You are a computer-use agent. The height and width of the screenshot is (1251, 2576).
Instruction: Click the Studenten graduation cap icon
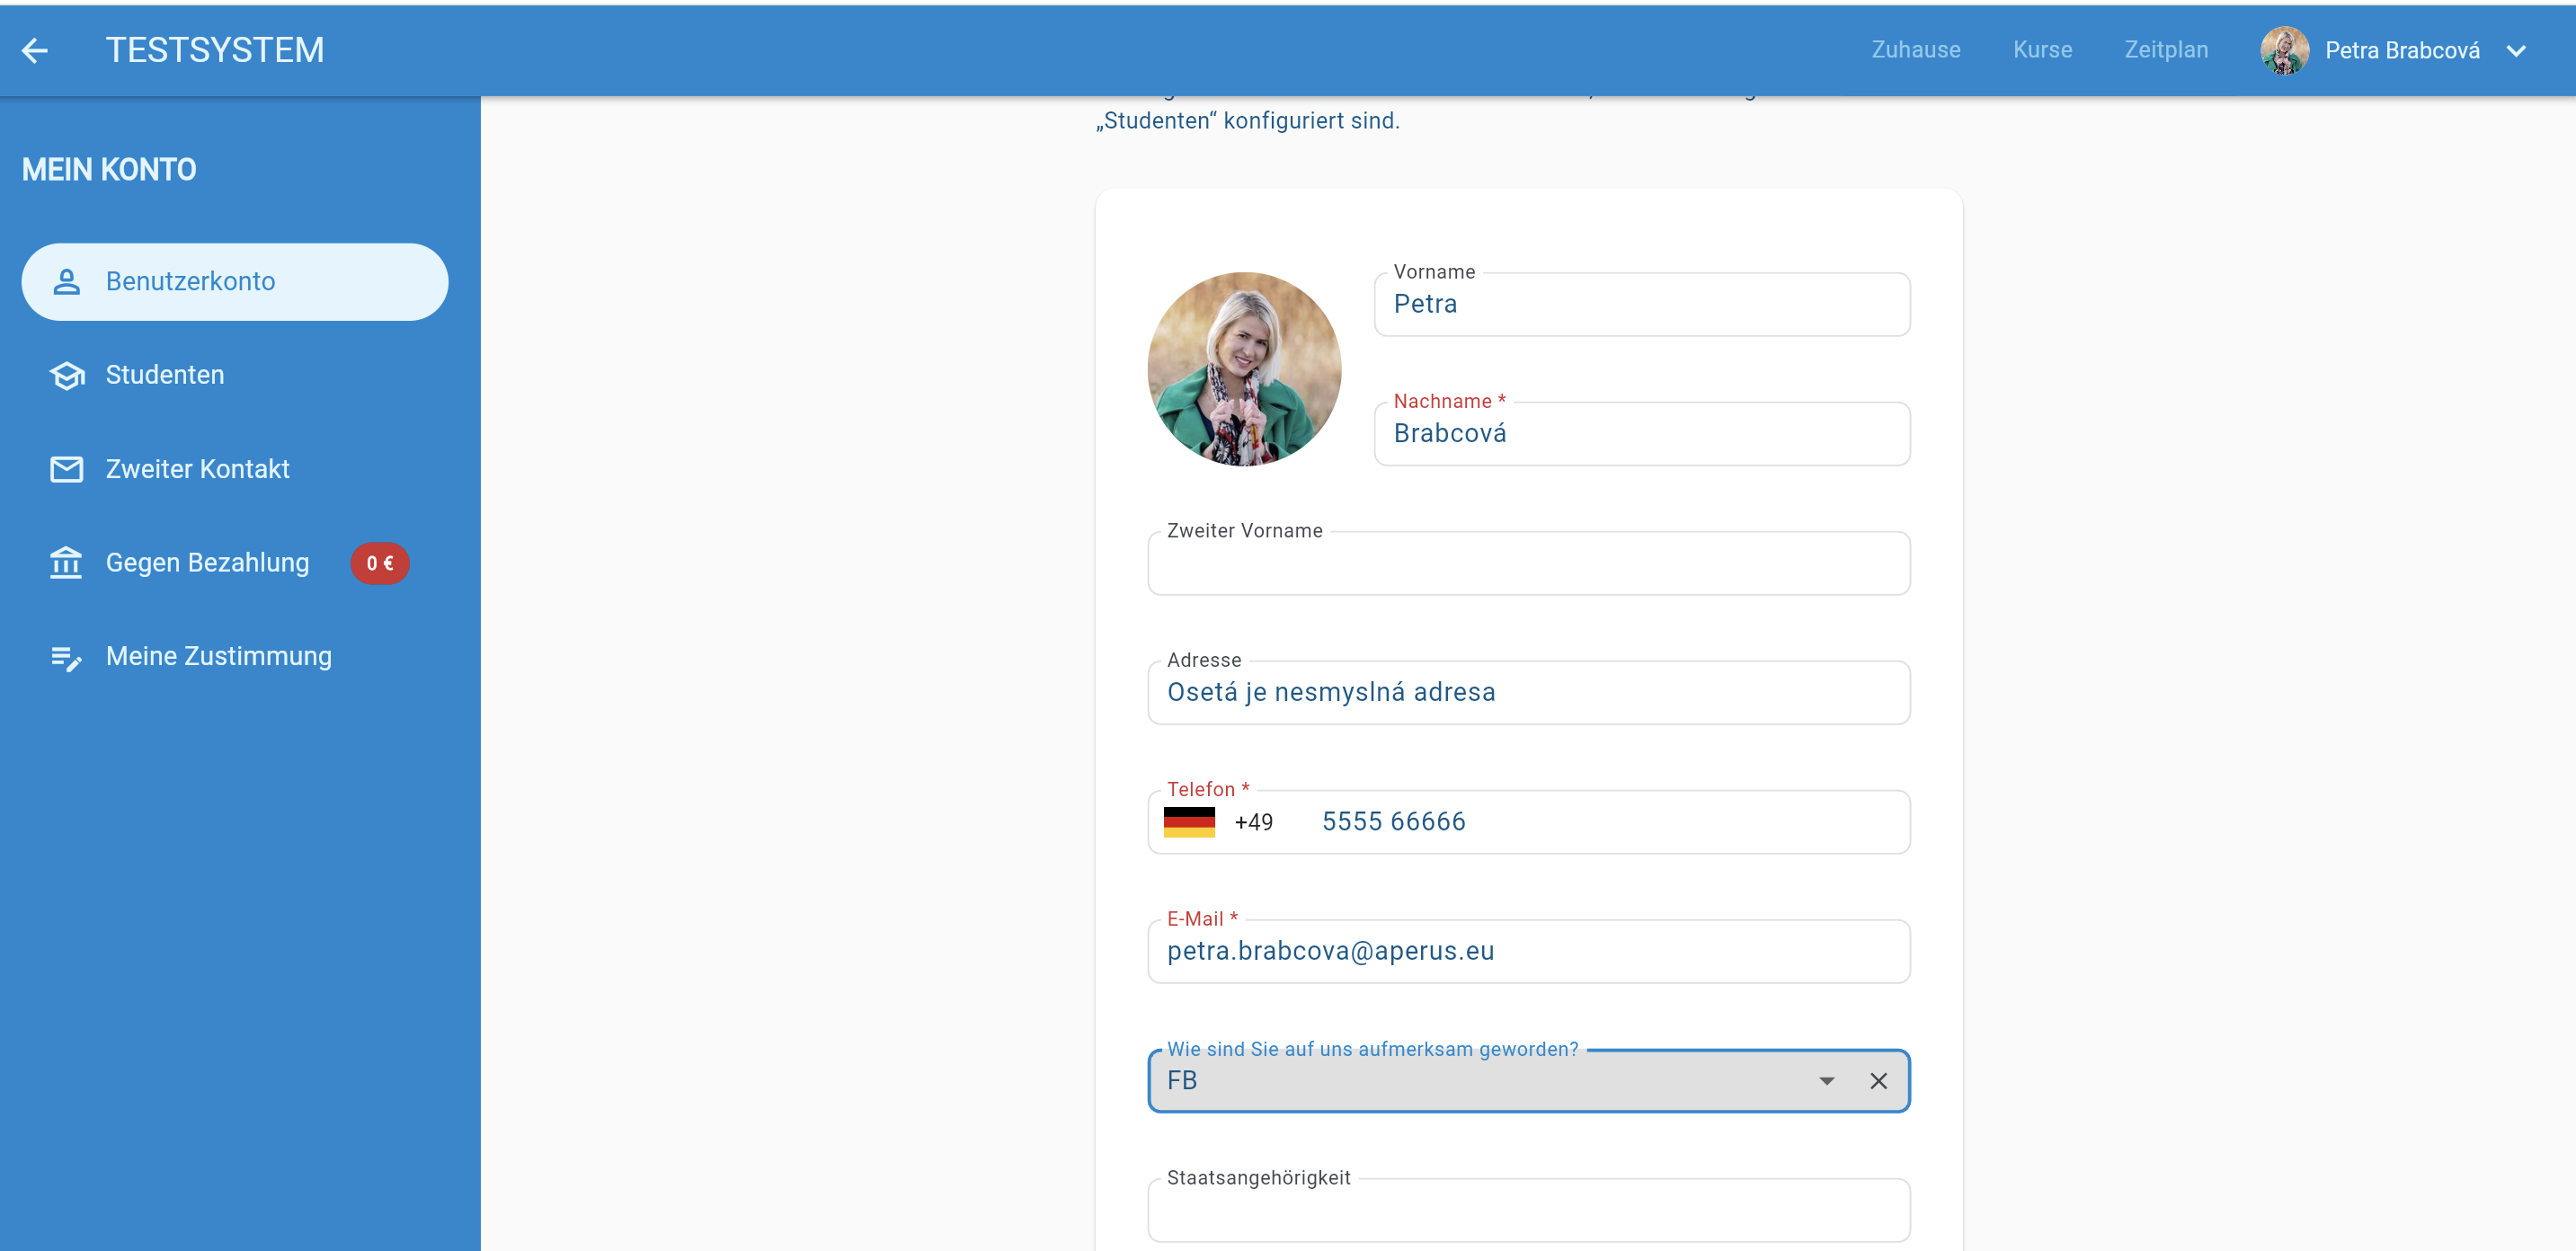click(67, 375)
